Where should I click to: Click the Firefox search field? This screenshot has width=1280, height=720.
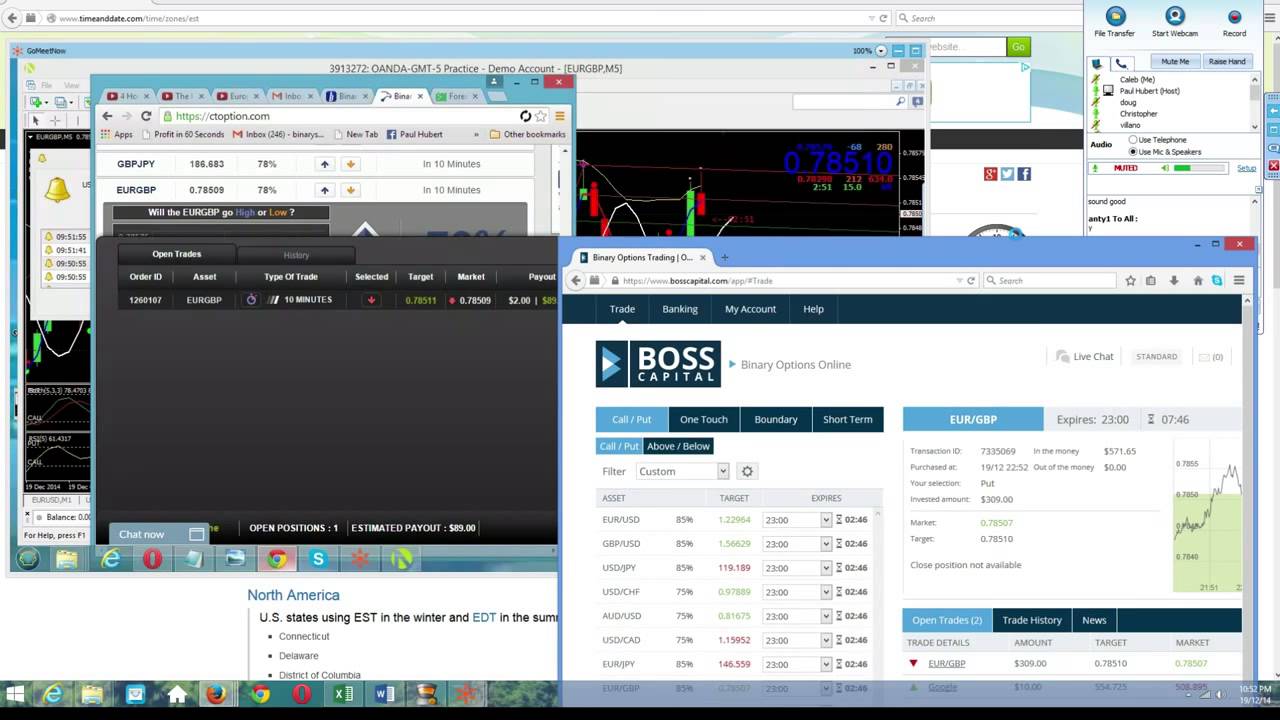pyautogui.click(x=1048, y=281)
